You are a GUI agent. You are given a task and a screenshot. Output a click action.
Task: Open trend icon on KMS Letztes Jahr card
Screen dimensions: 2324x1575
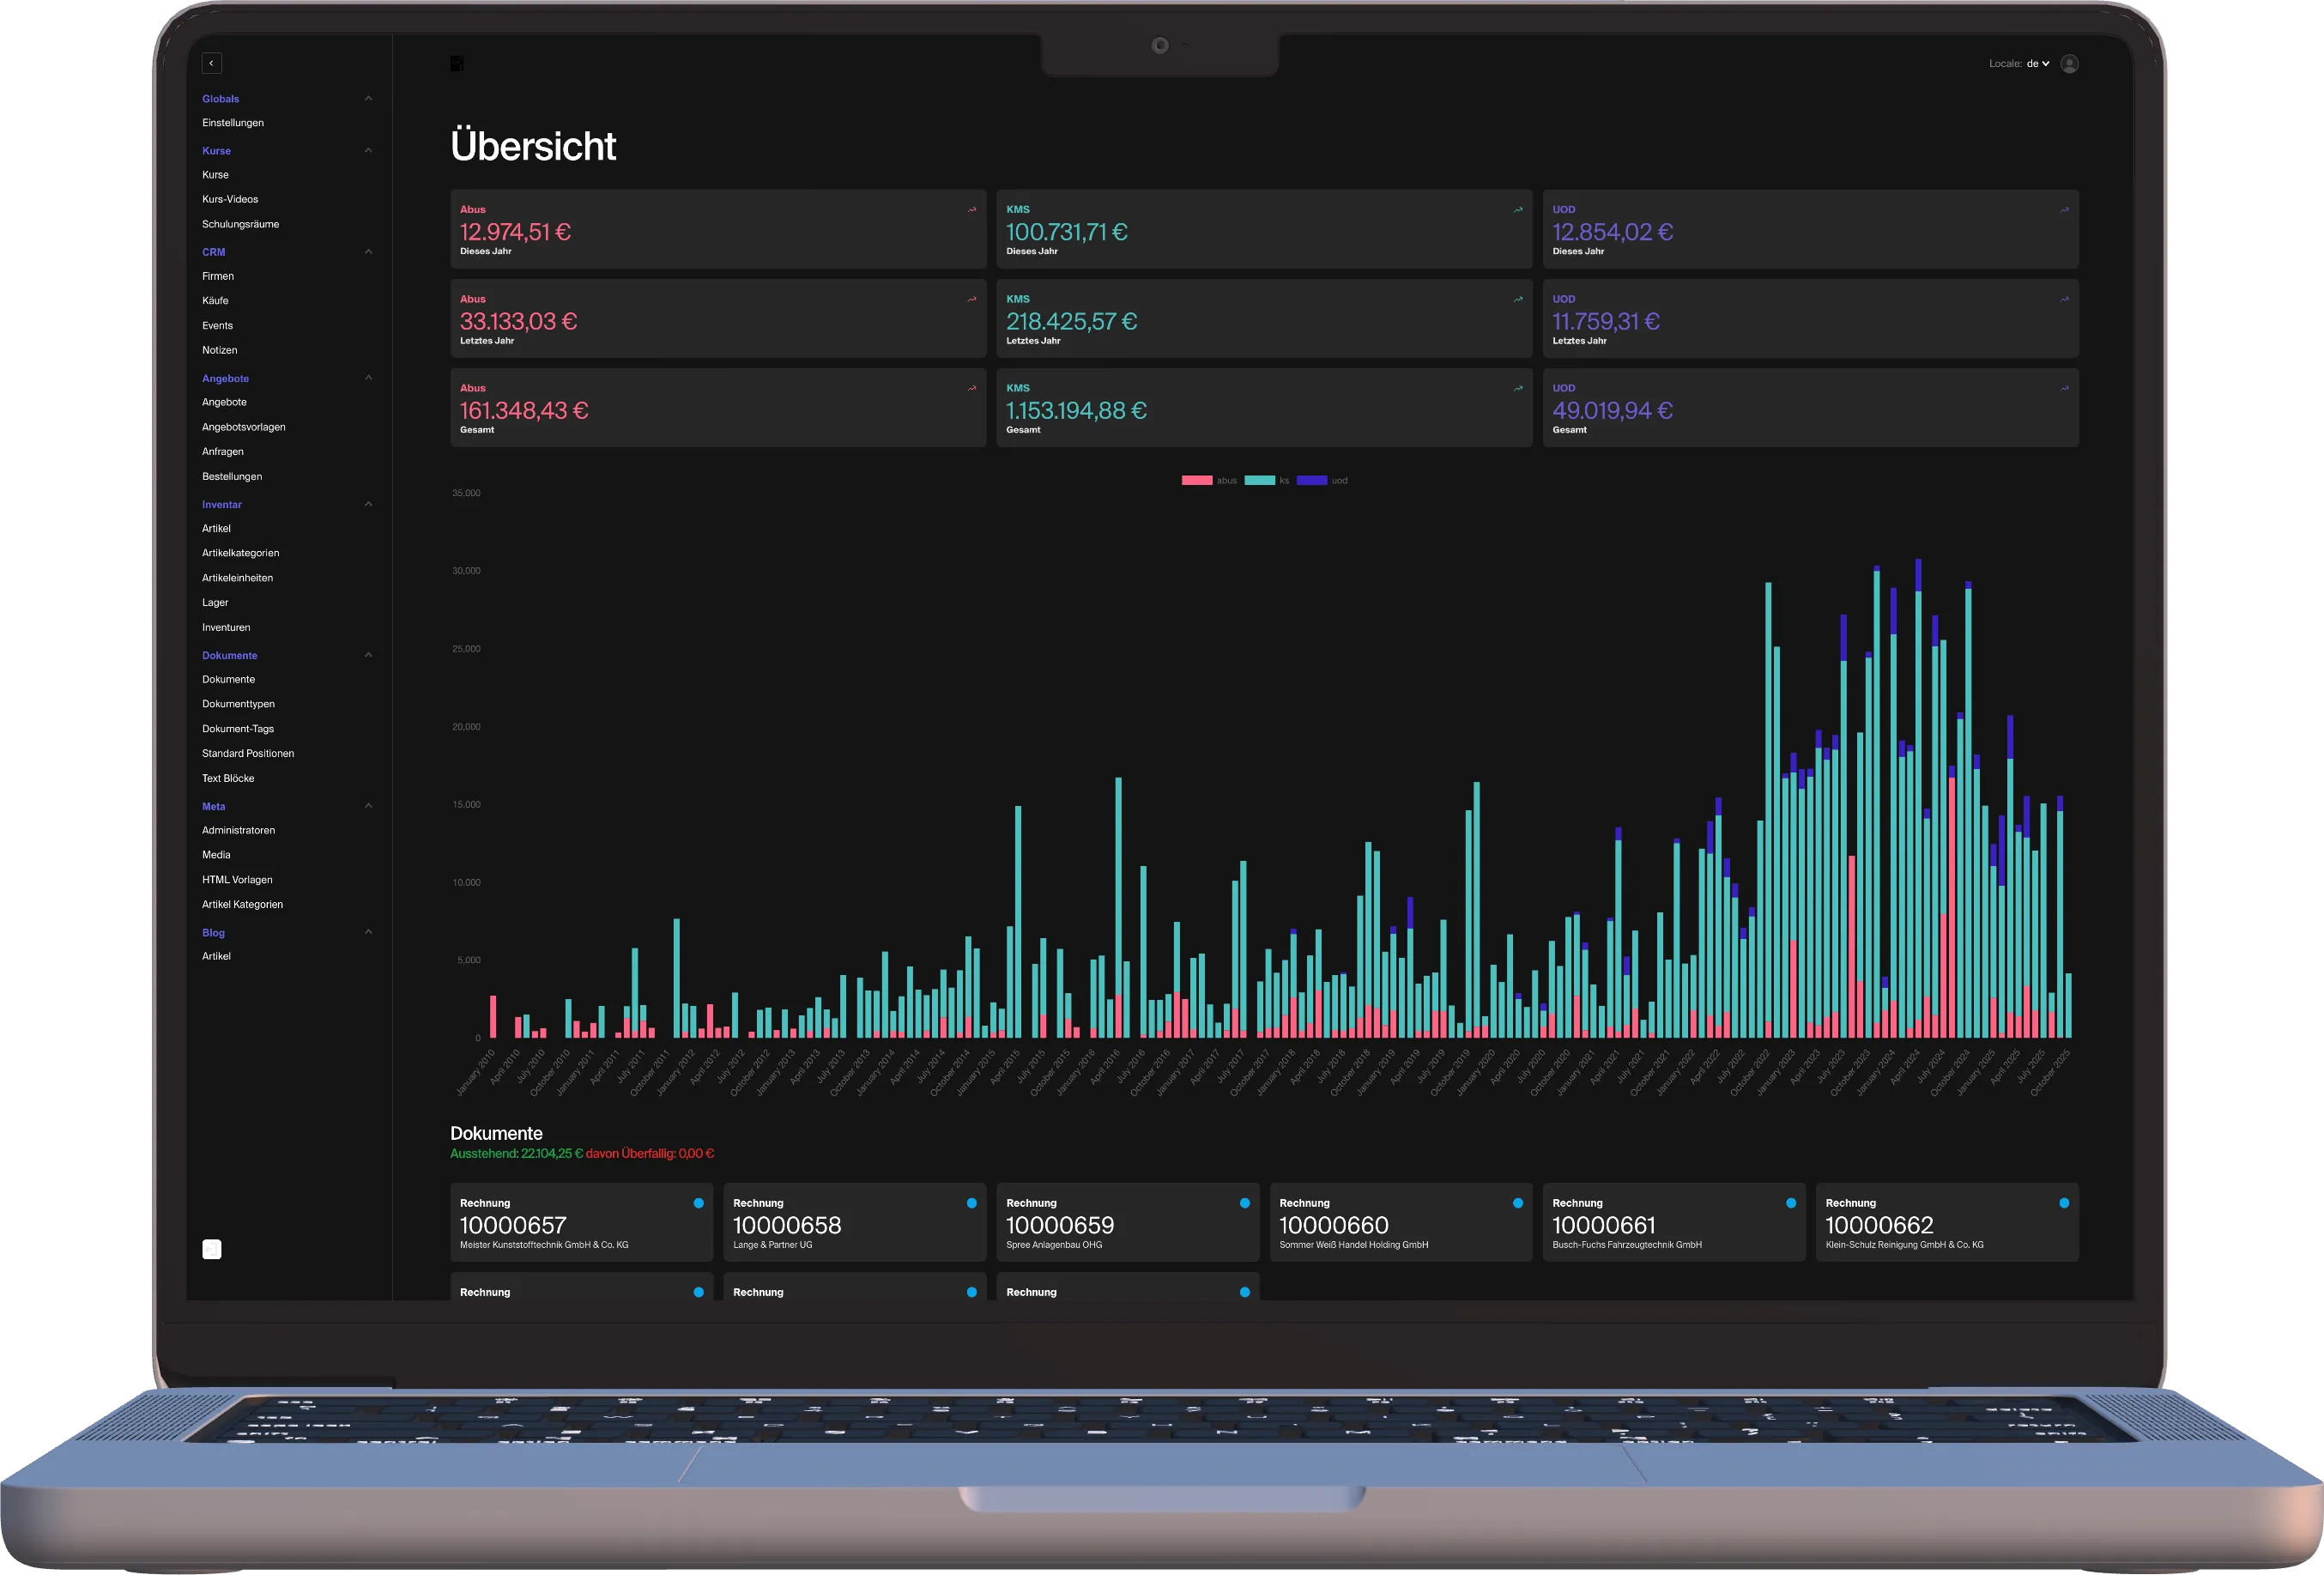pyautogui.click(x=1518, y=299)
